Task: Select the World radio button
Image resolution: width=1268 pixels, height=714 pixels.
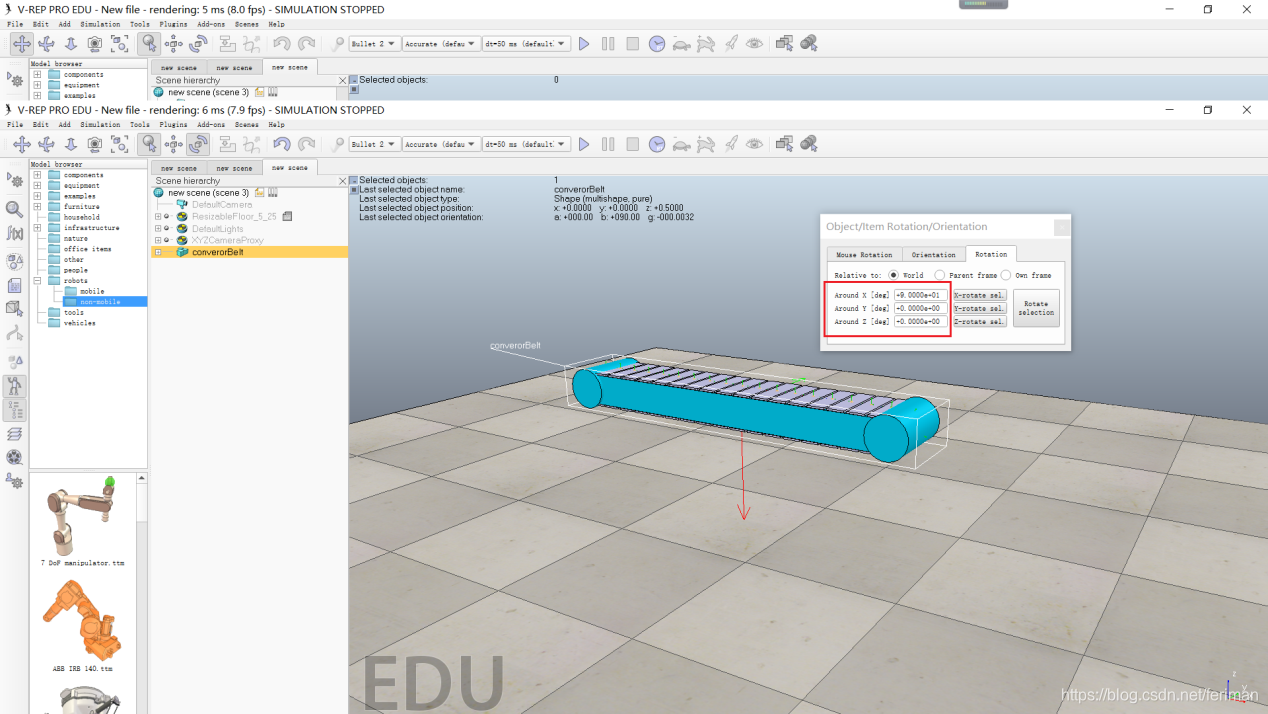Action: click(893, 275)
